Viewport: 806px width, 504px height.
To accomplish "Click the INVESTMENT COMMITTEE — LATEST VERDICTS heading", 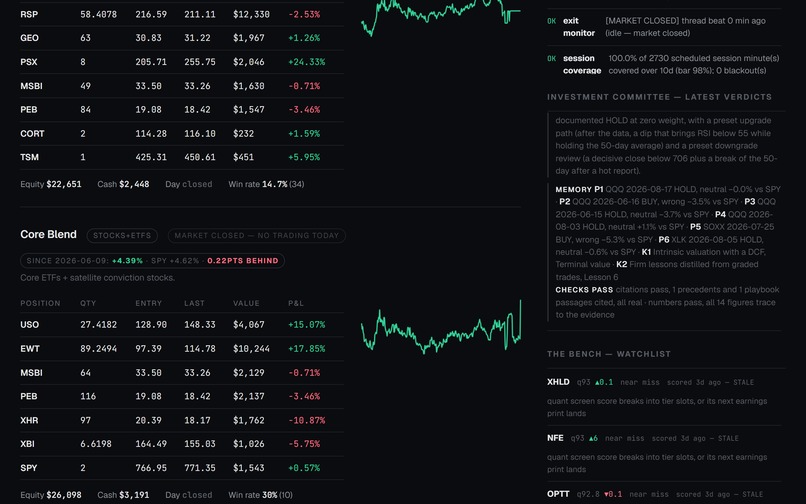I will pos(660,97).
